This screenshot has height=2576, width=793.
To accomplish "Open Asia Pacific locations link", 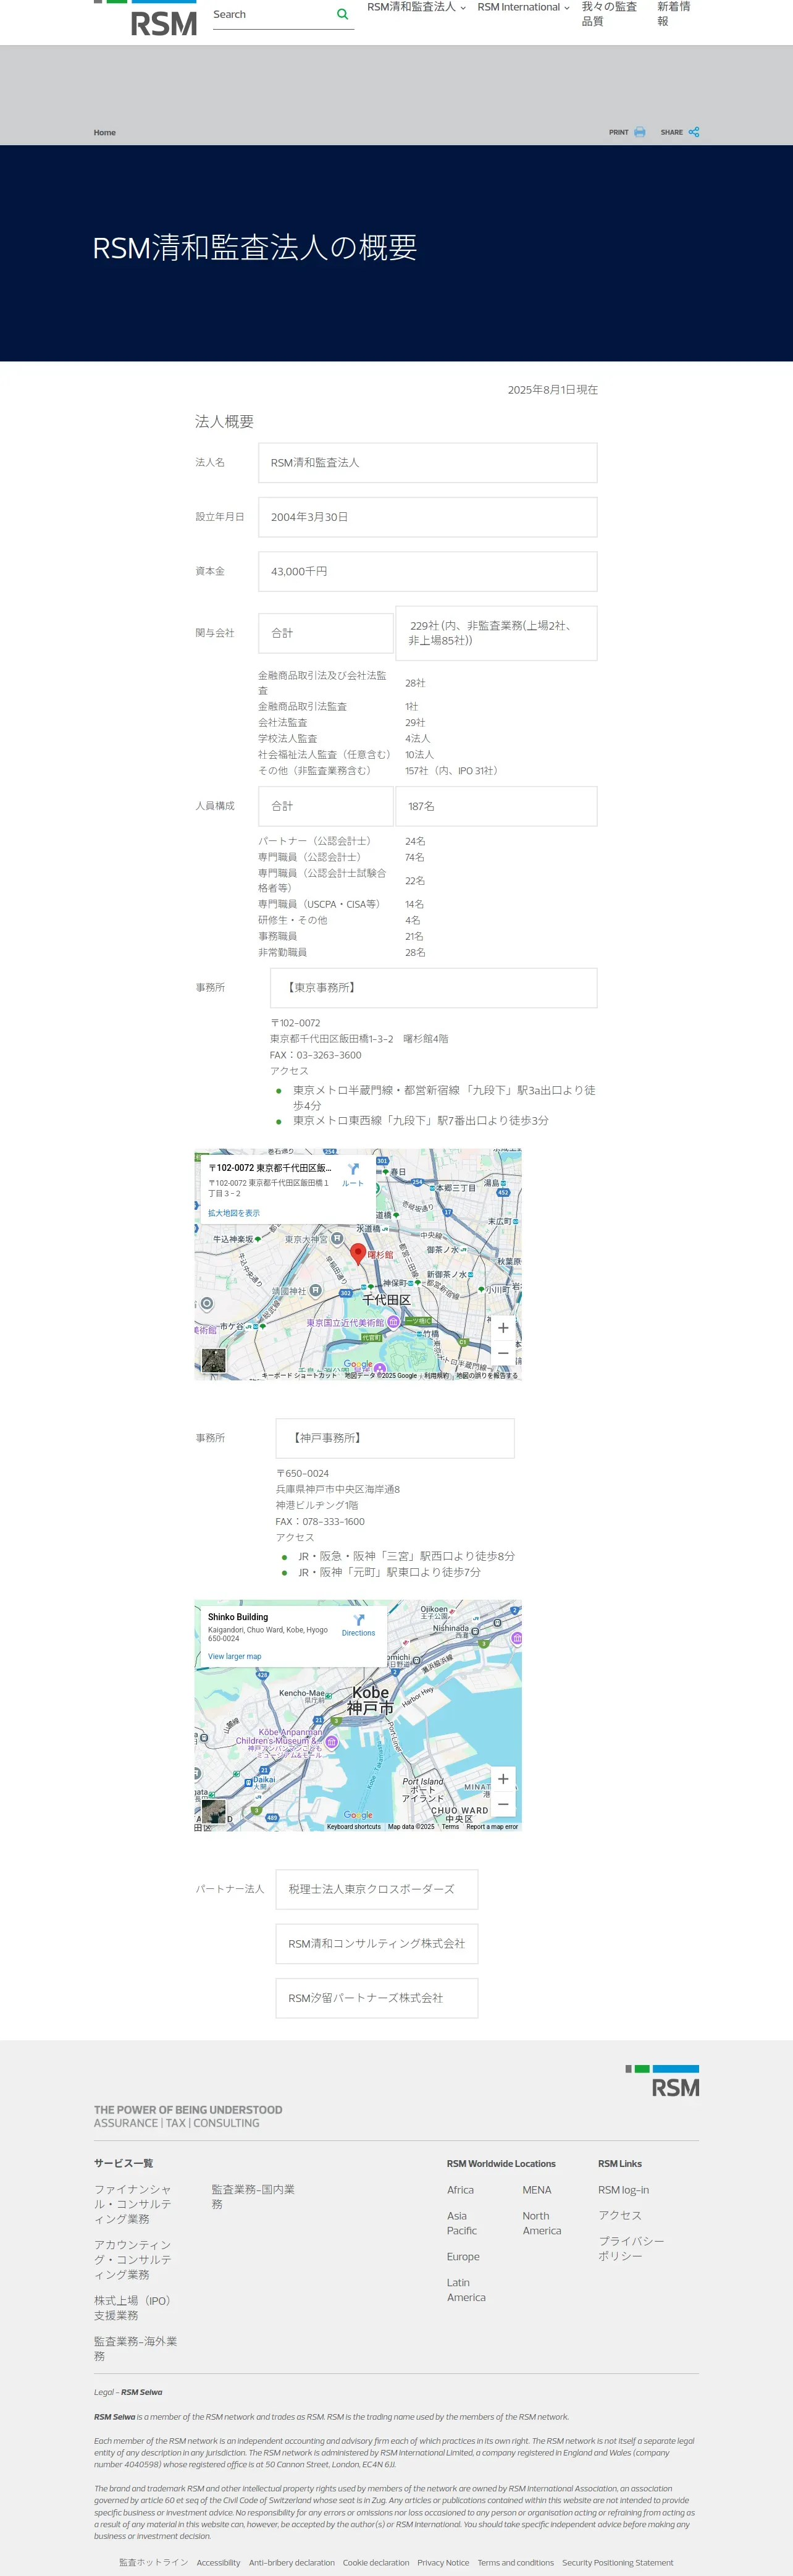I will tap(462, 2223).
